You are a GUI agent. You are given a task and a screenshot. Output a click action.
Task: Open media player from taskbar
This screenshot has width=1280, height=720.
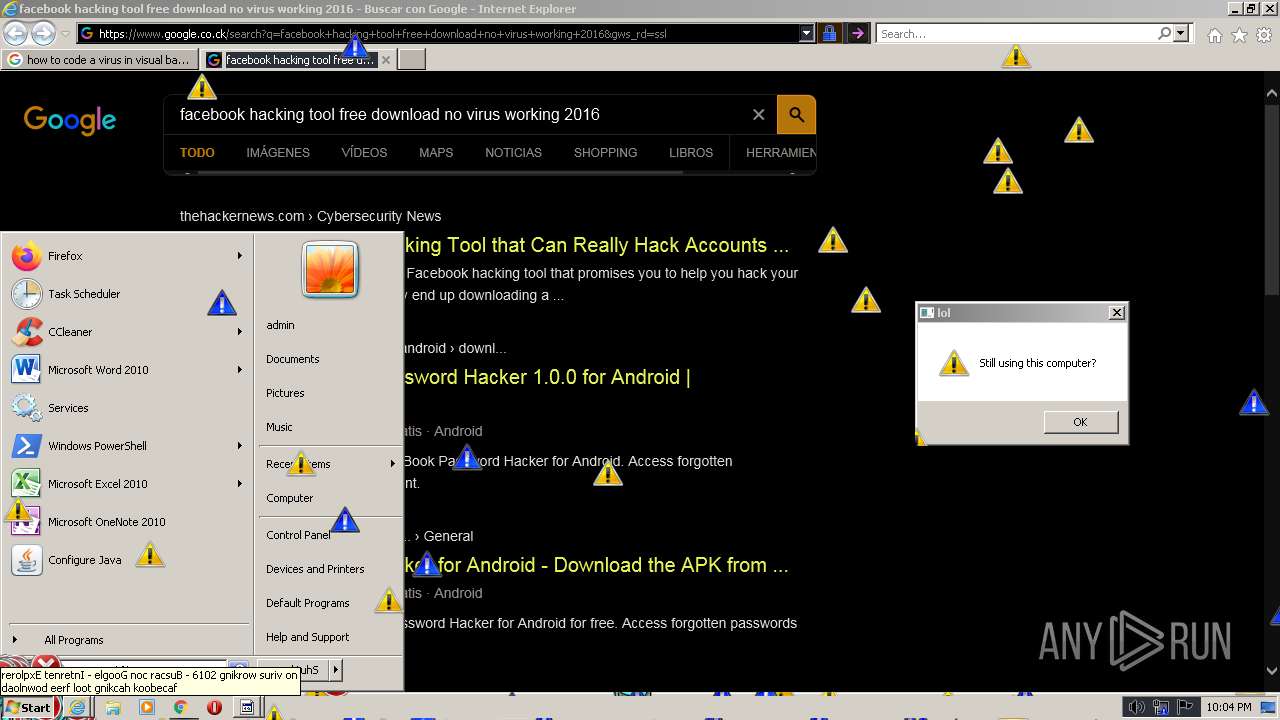click(147, 707)
